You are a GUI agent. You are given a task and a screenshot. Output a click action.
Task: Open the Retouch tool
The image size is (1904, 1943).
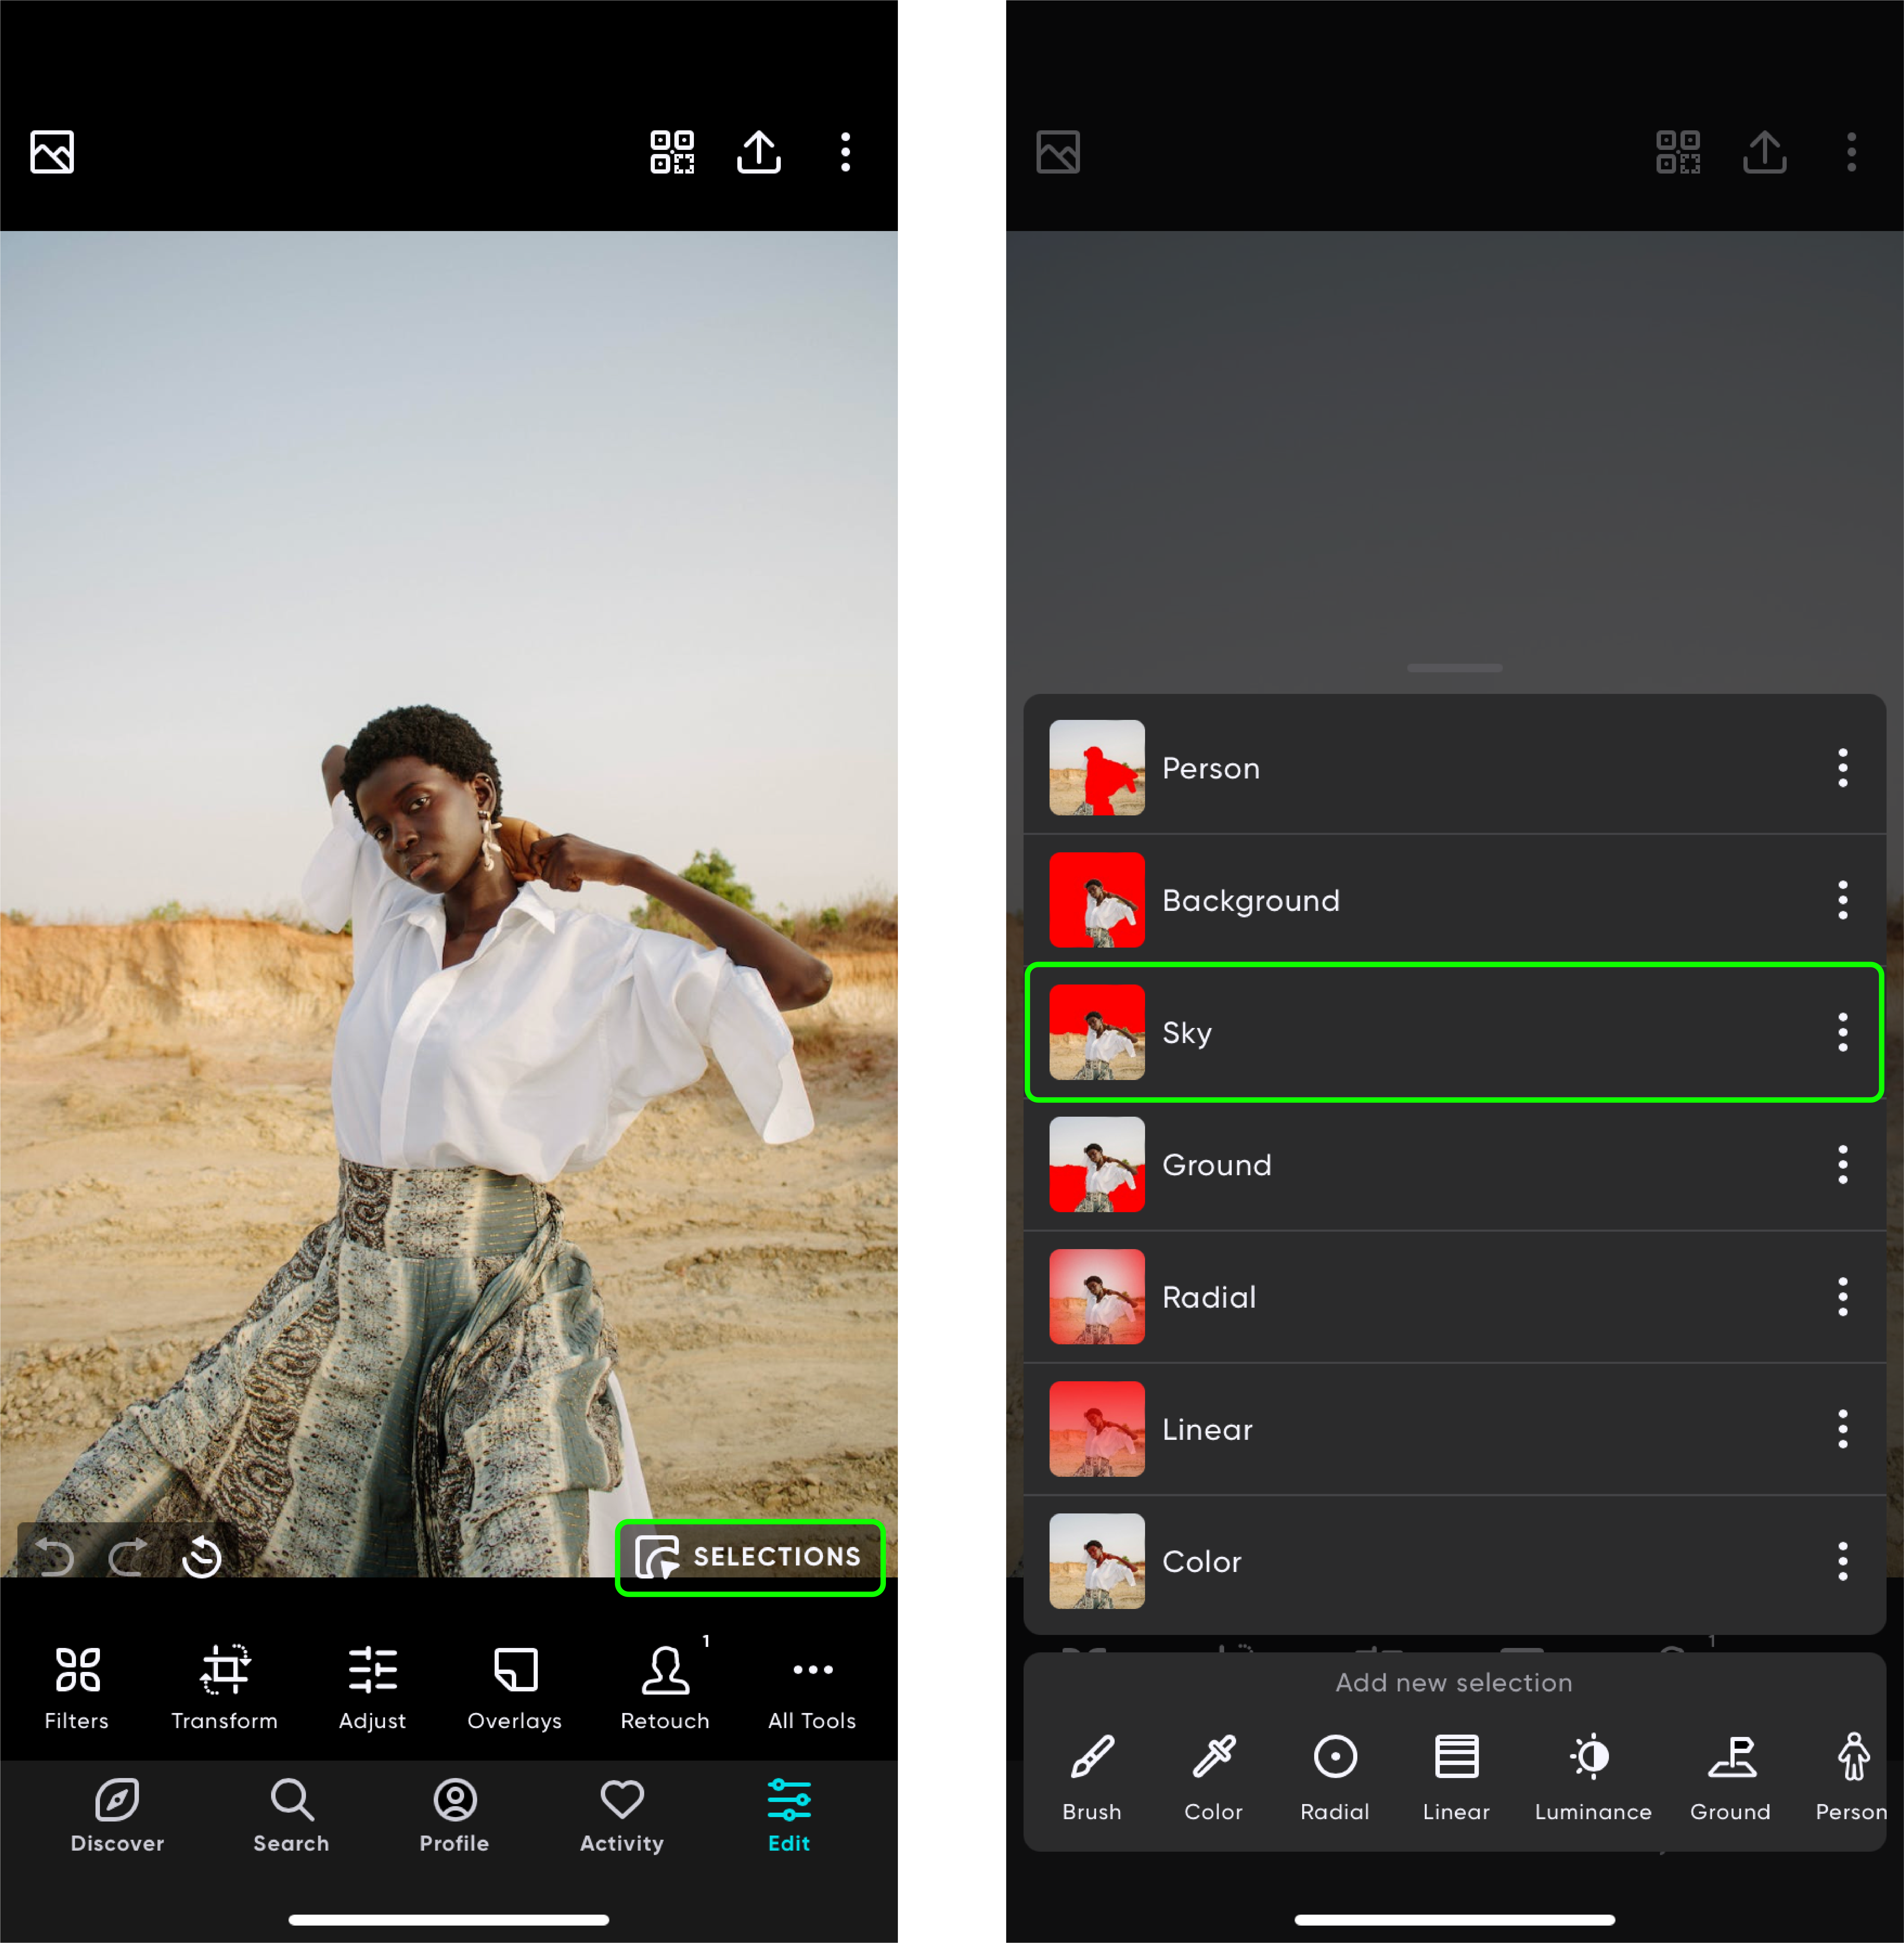pyautogui.click(x=665, y=1688)
